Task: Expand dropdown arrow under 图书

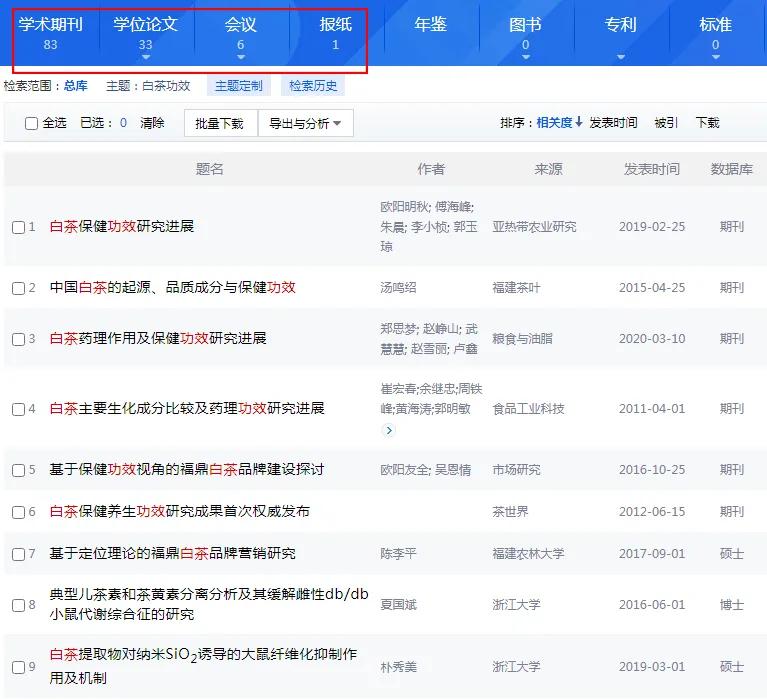Action: (x=525, y=57)
